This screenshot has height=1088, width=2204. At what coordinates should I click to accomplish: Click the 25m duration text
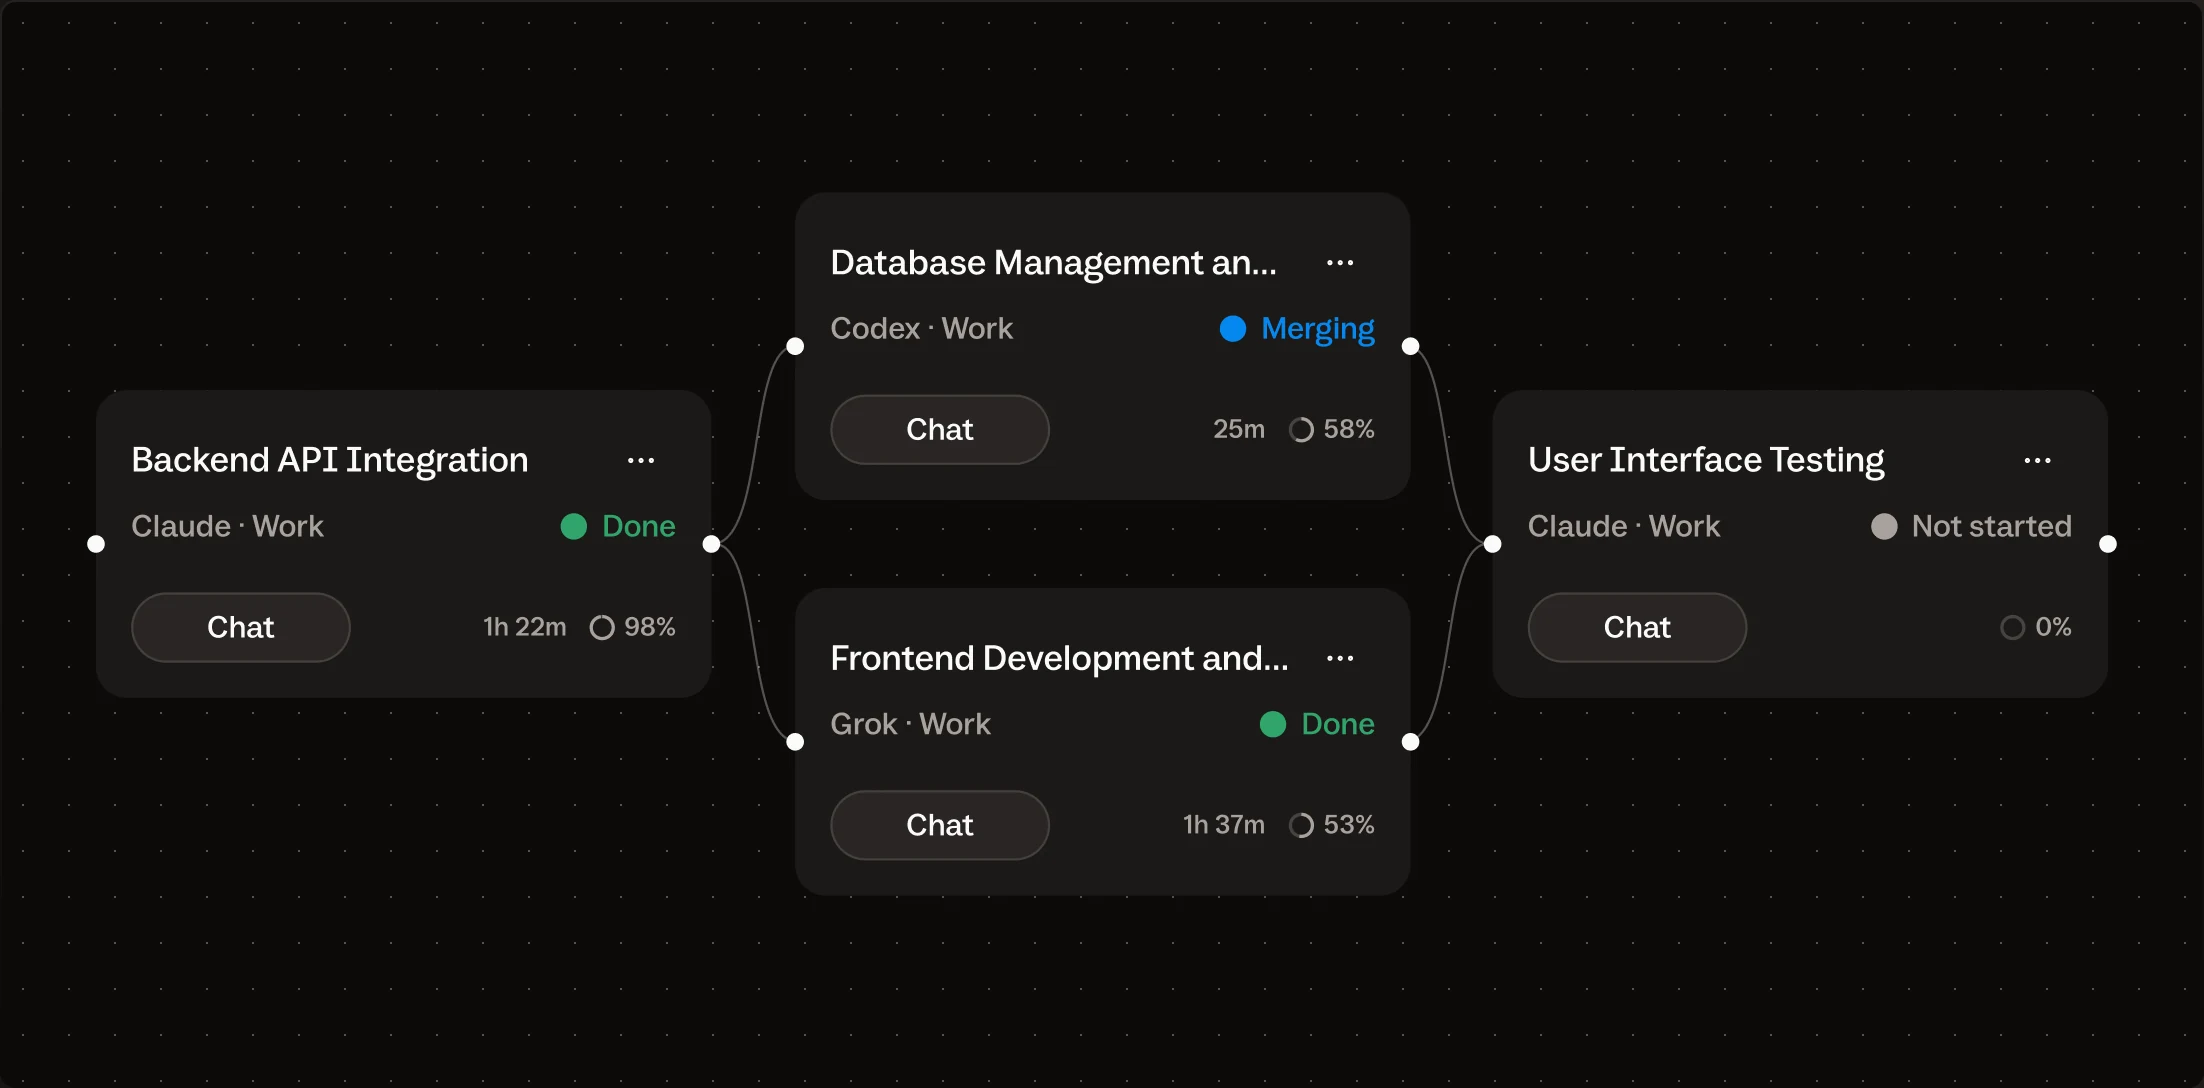click(1239, 429)
